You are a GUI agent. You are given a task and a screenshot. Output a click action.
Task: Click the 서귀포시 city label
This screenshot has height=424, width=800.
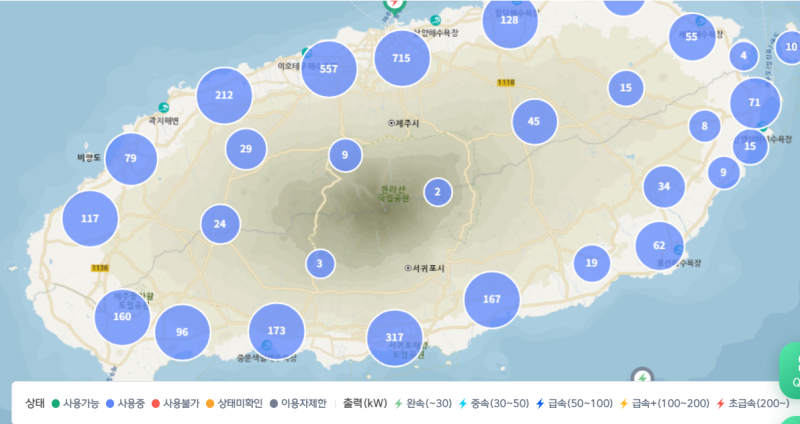(x=429, y=267)
